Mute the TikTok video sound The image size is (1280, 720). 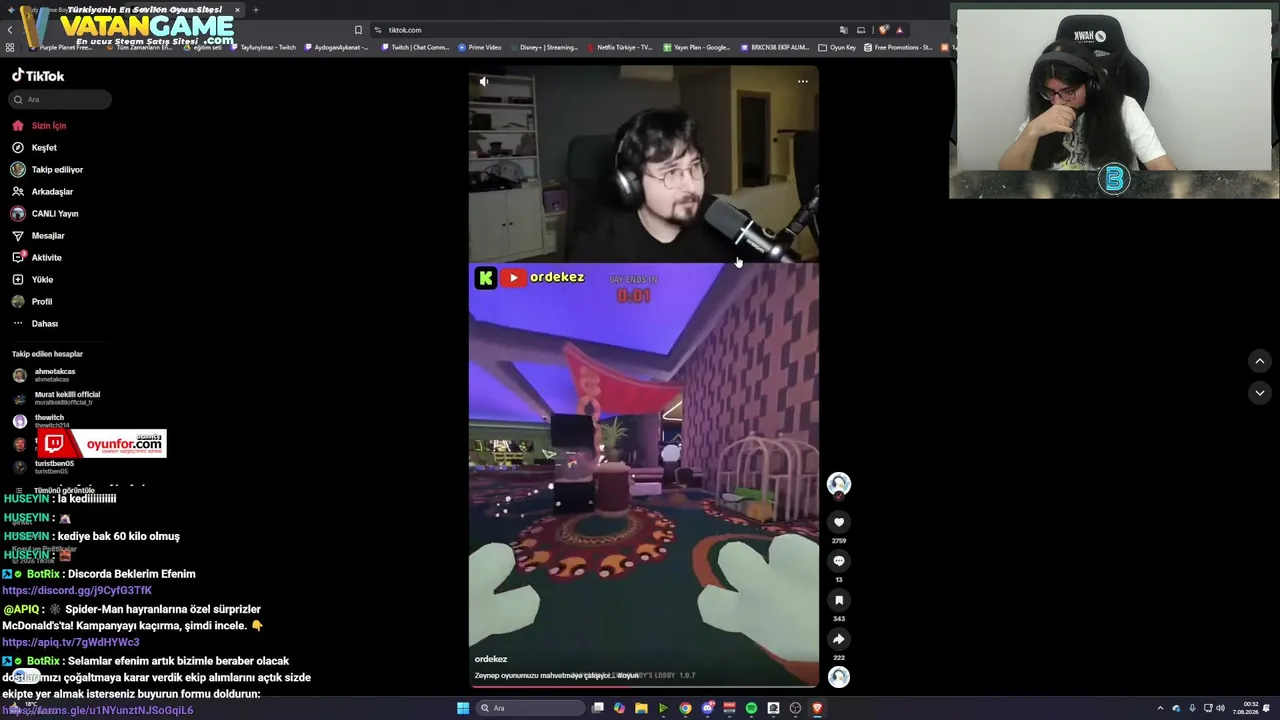[x=484, y=82]
